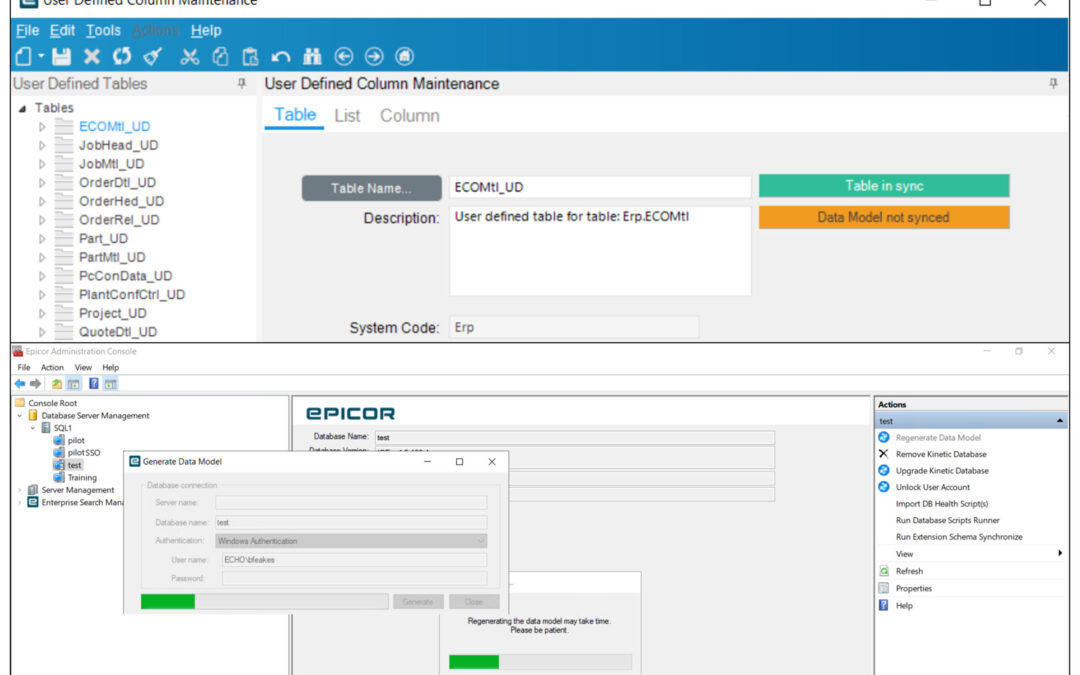The width and height of the screenshot is (1080, 675).
Task: Open the Authentication dropdown in Generate Data Model
Action: click(x=351, y=541)
